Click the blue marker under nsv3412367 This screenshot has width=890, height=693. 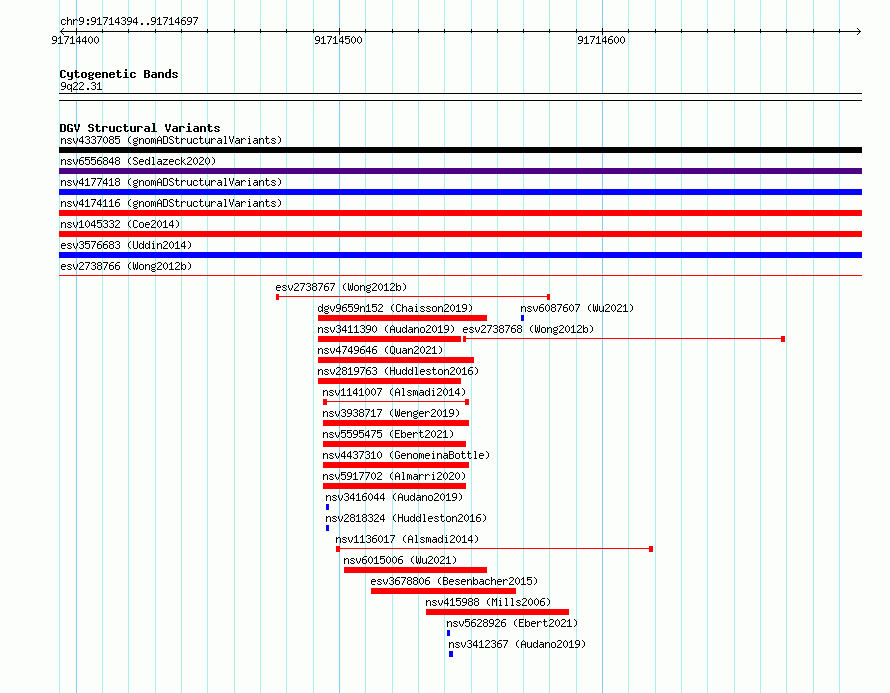(451, 654)
